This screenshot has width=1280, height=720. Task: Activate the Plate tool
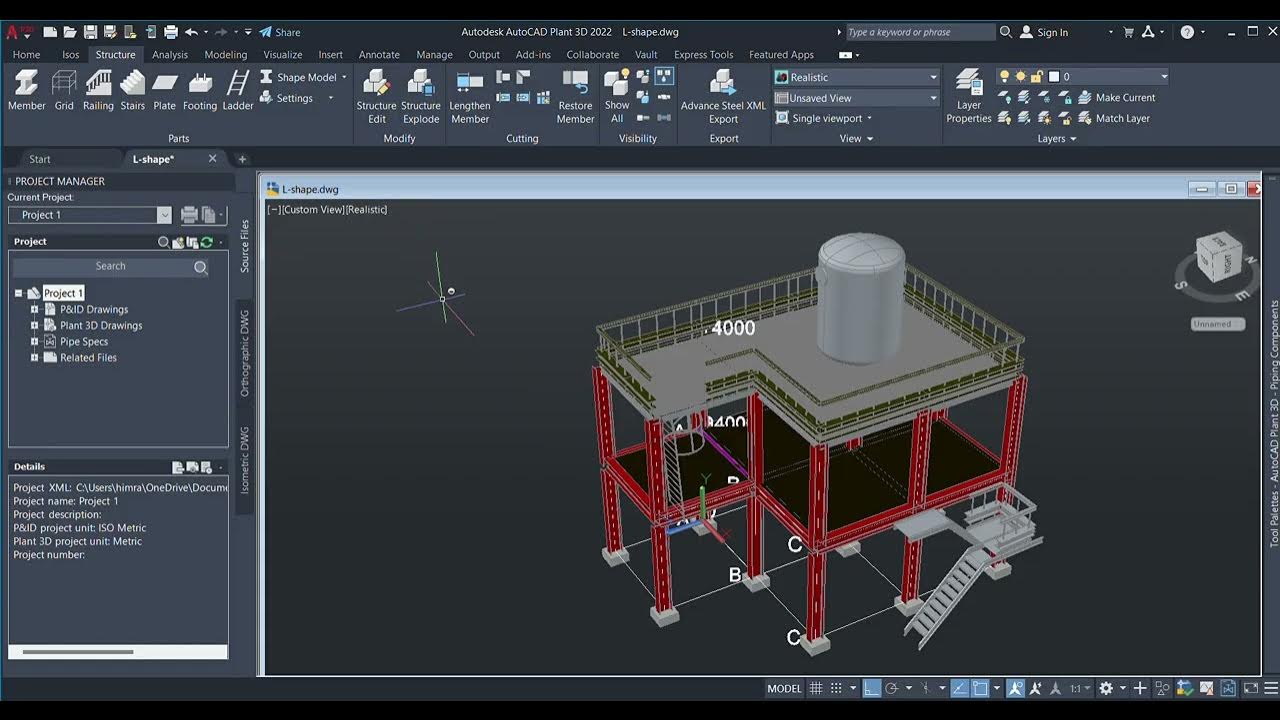tap(165, 90)
